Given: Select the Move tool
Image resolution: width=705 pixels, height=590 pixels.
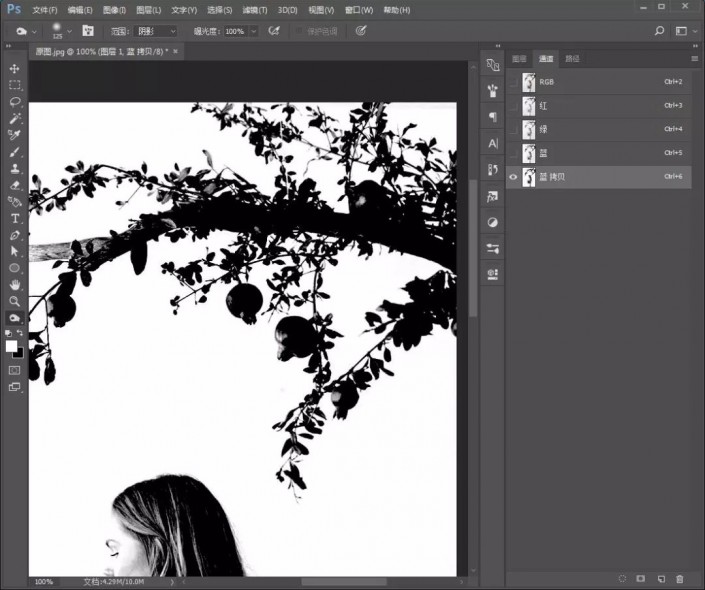Looking at the screenshot, I should [x=15, y=68].
